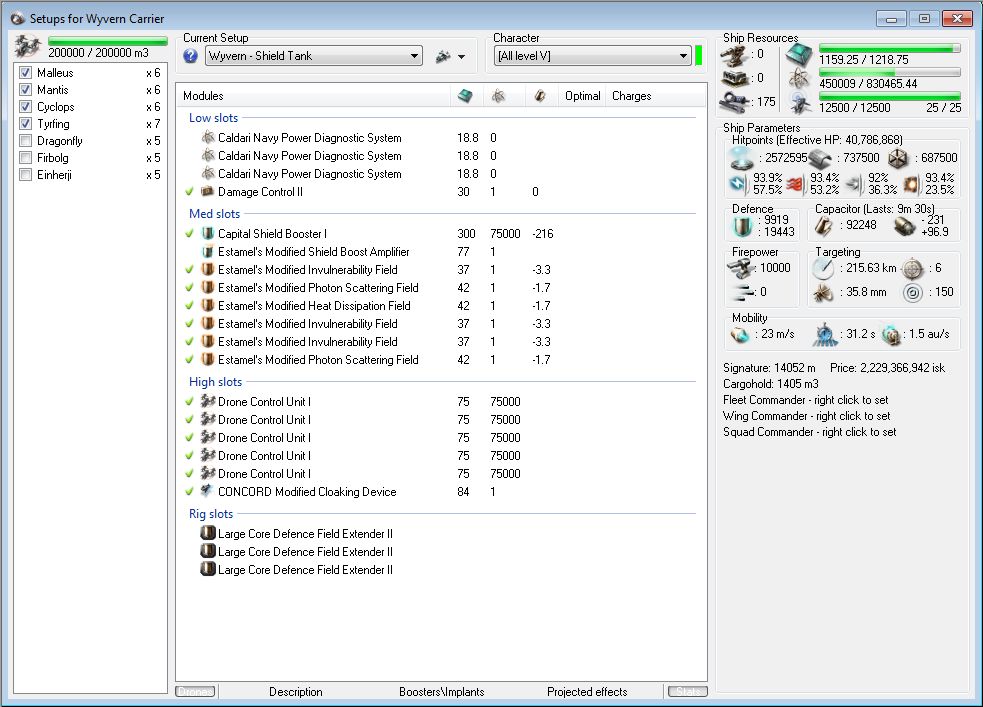Sort by the Modules column header

pyautogui.click(x=313, y=96)
